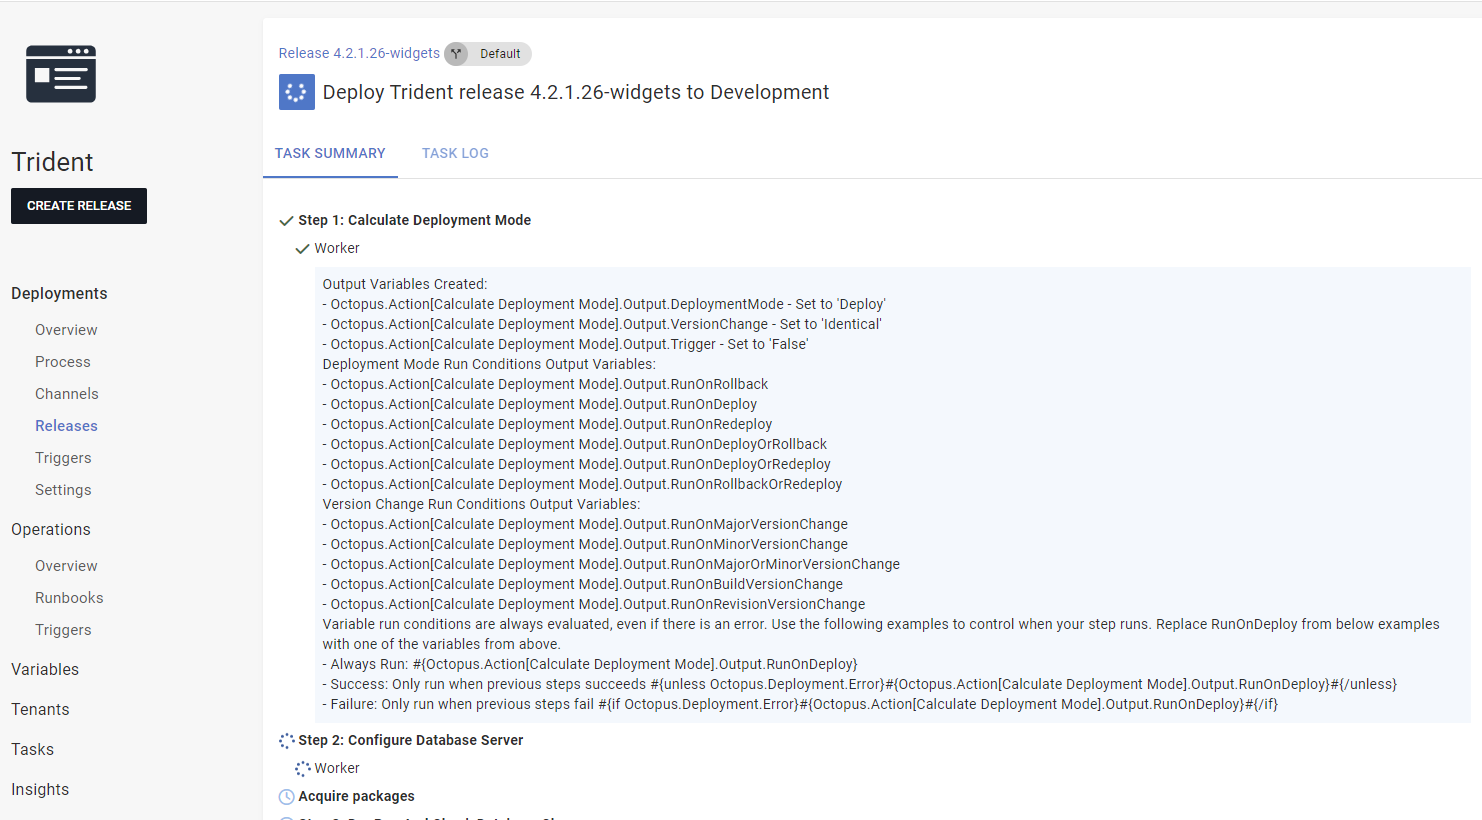Click the 'Success: Only run when previous steps succeeds' line

click(x=860, y=684)
